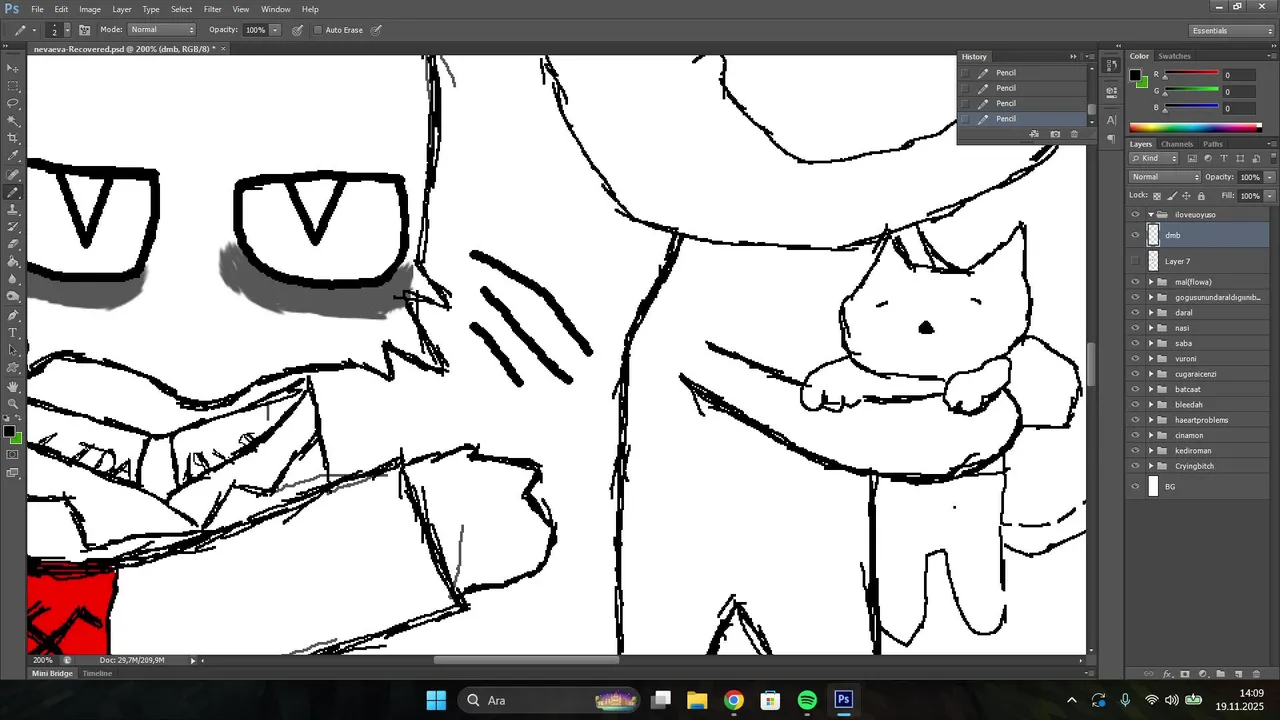Lock layer position
The image size is (1280, 720).
click(x=1187, y=196)
